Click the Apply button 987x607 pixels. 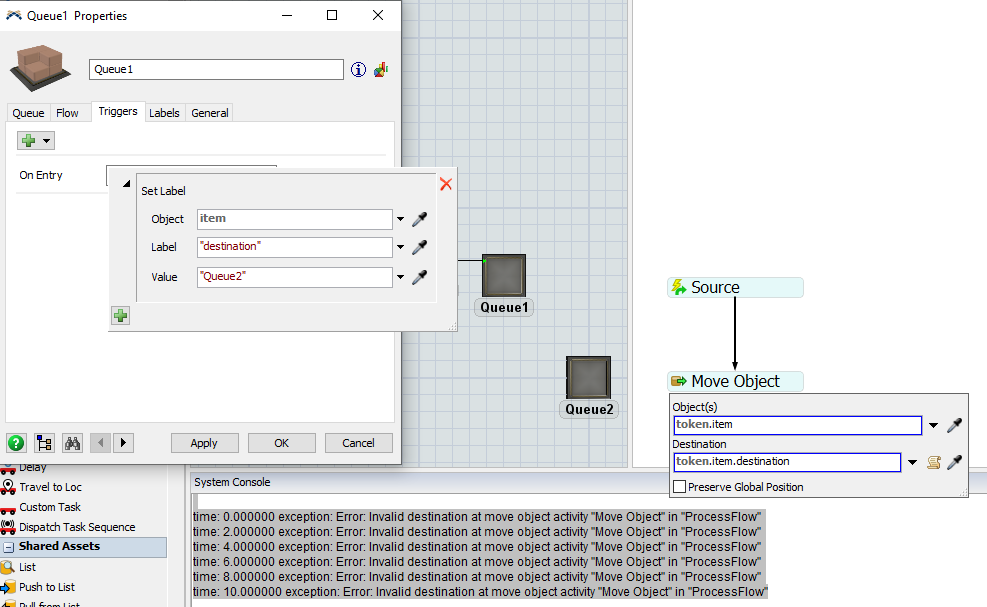(x=205, y=443)
